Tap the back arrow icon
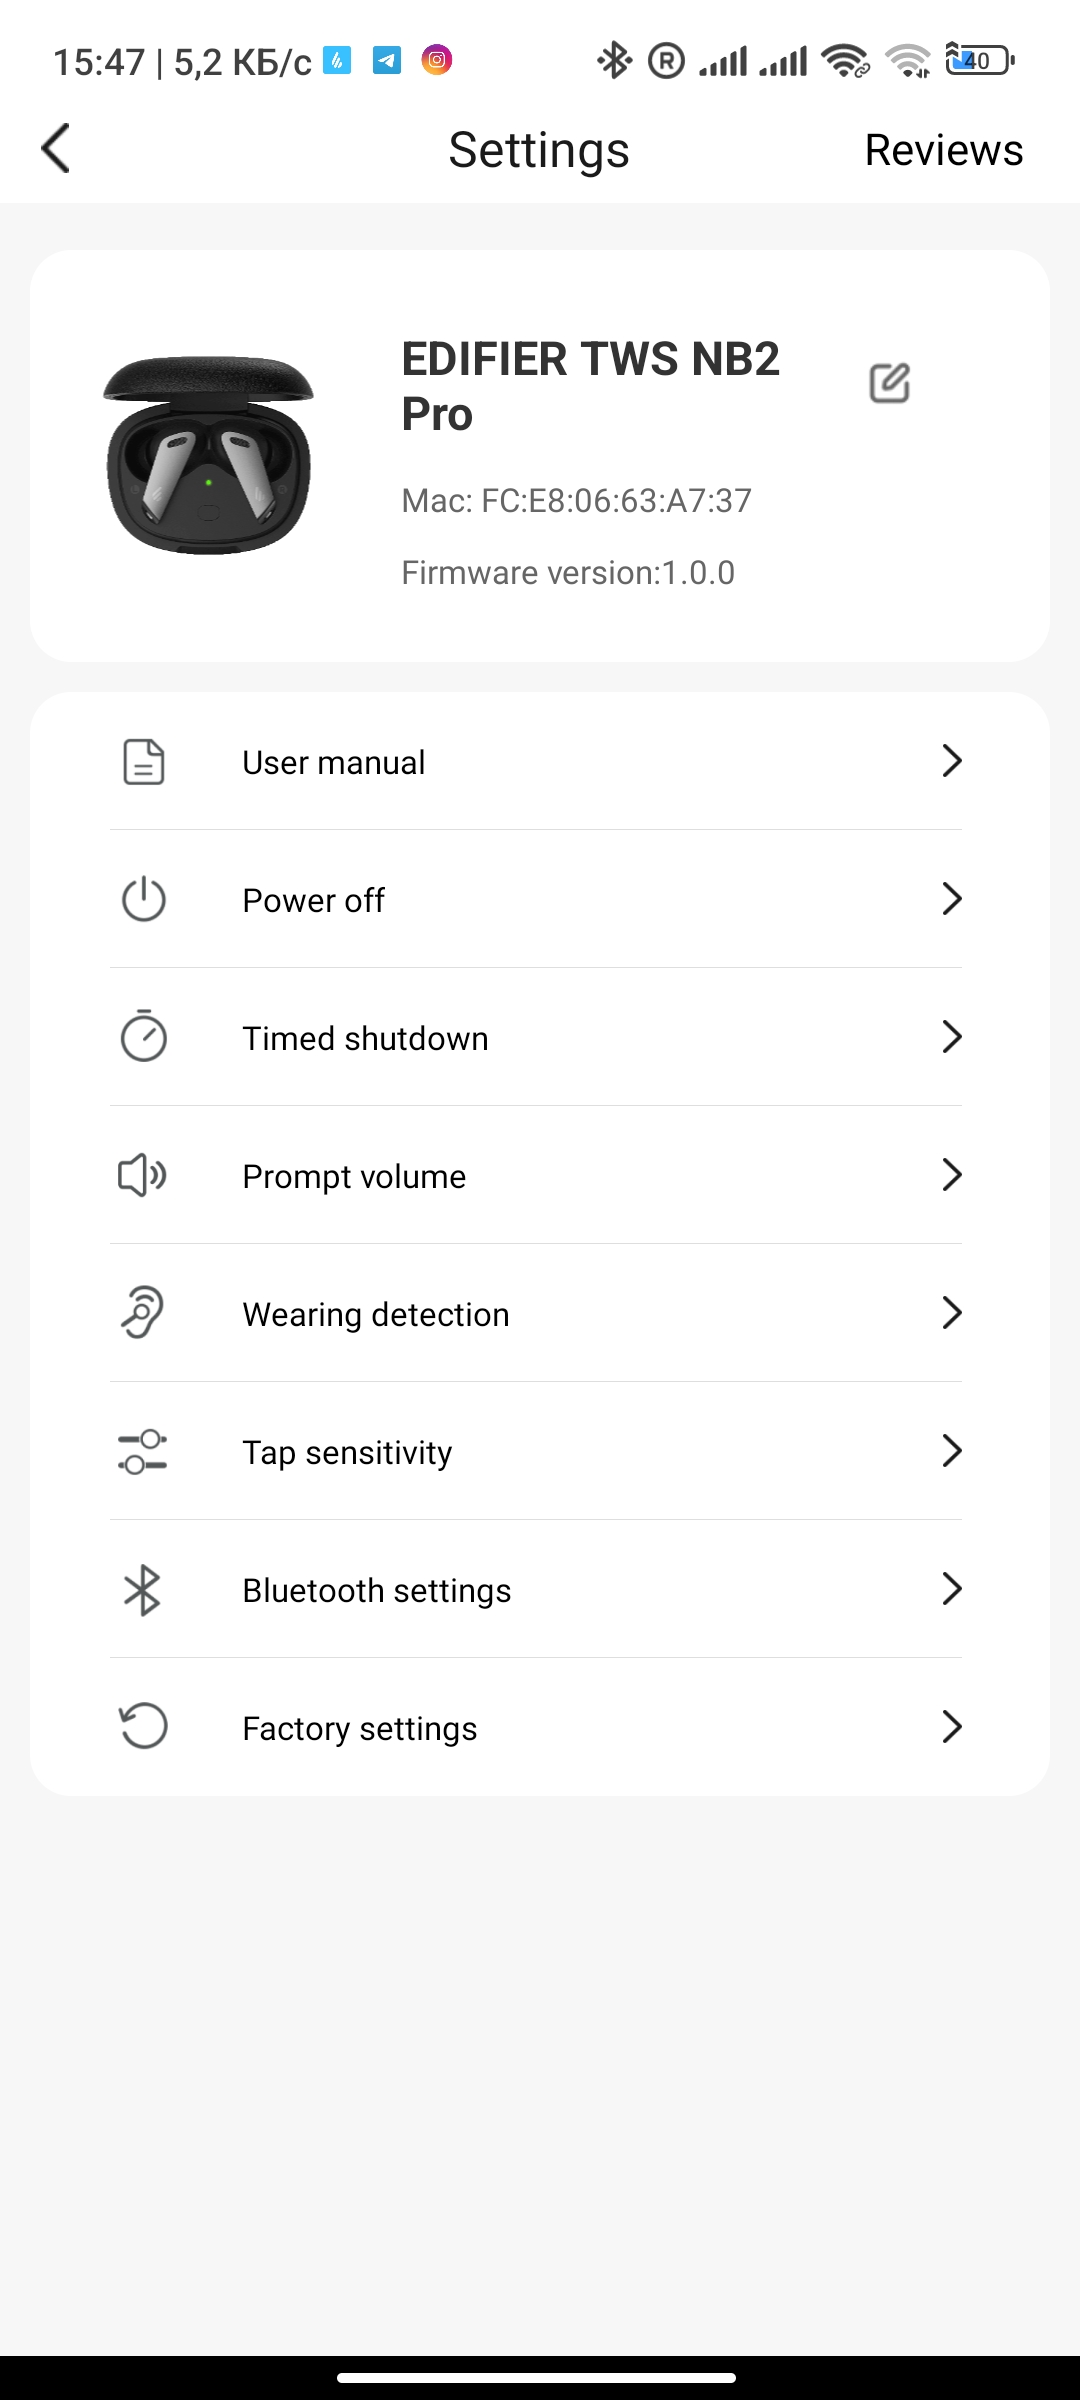The image size is (1080, 2400). (x=56, y=149)
